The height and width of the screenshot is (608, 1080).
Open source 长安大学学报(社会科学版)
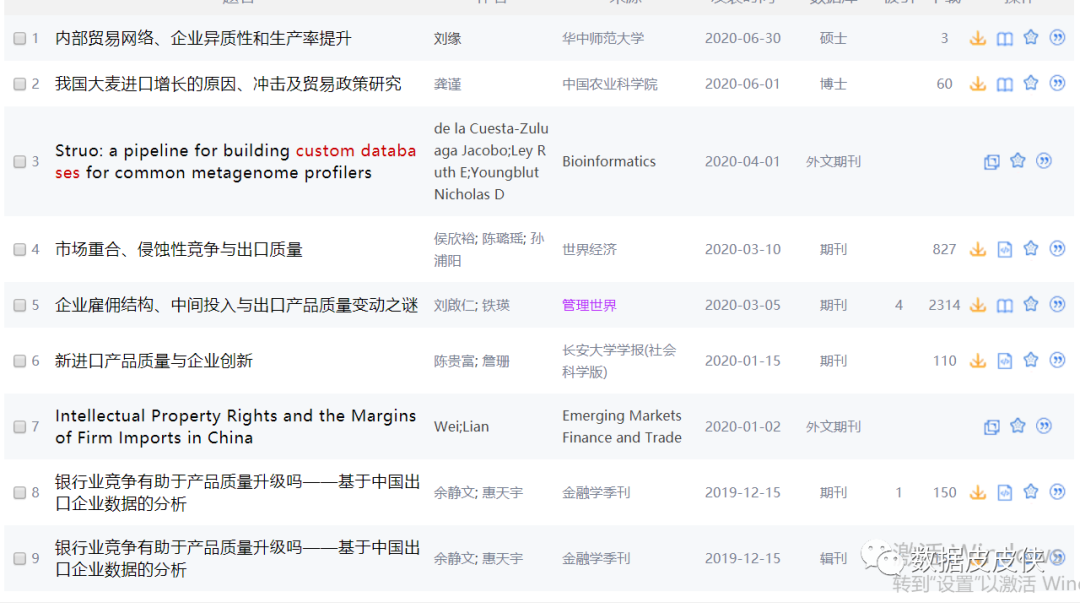pos(619,361)
